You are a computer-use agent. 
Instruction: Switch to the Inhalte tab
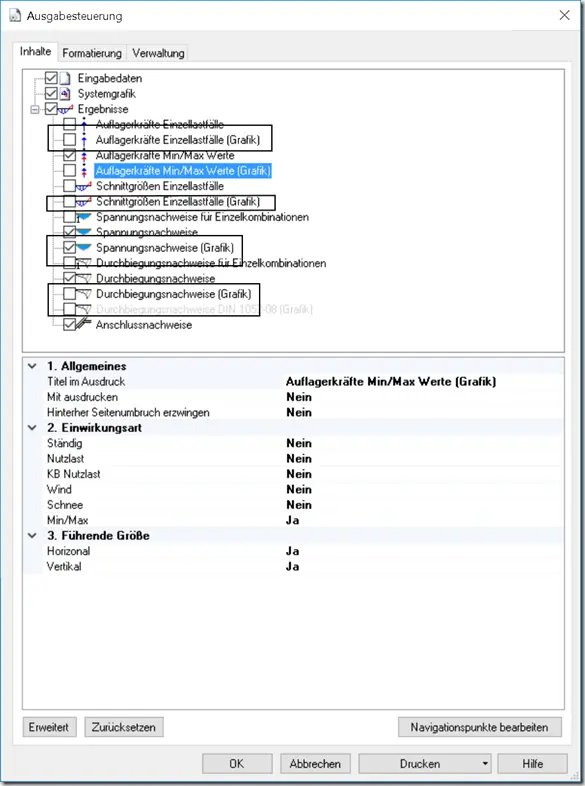(x=36, y=52)
